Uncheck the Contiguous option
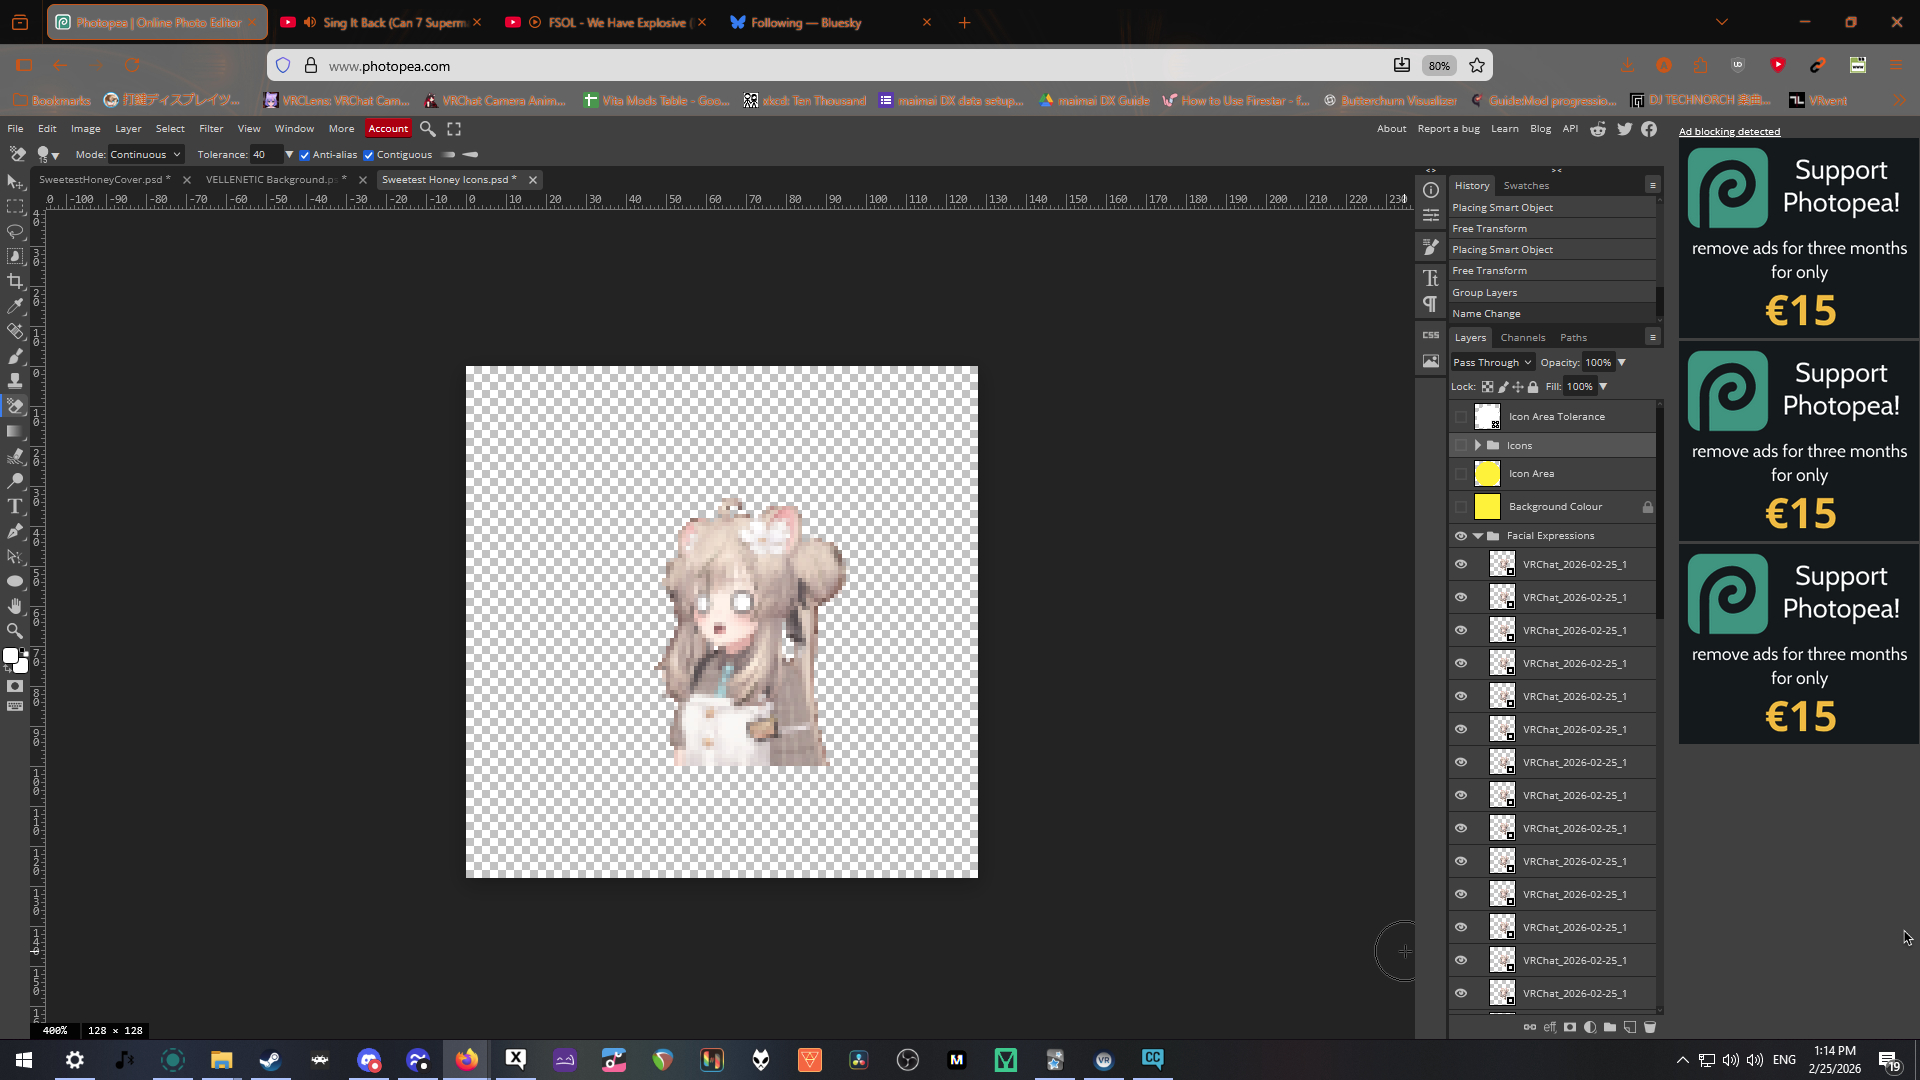 point(369,155)
